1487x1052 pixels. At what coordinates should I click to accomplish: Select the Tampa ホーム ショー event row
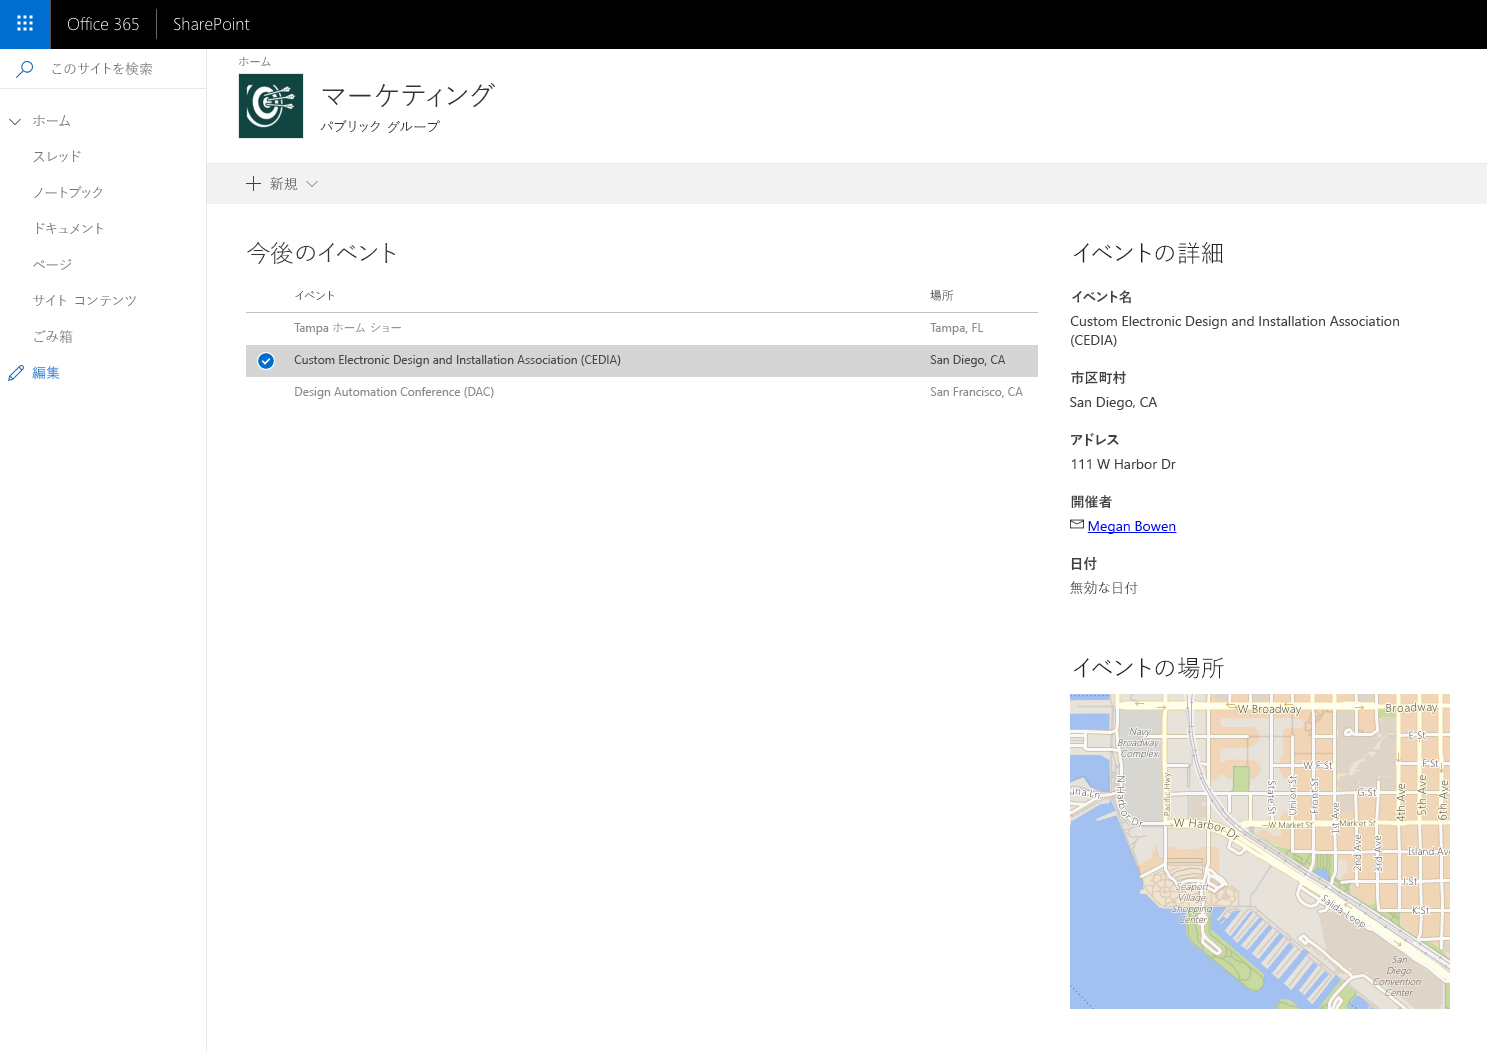[x=642, y=329]
